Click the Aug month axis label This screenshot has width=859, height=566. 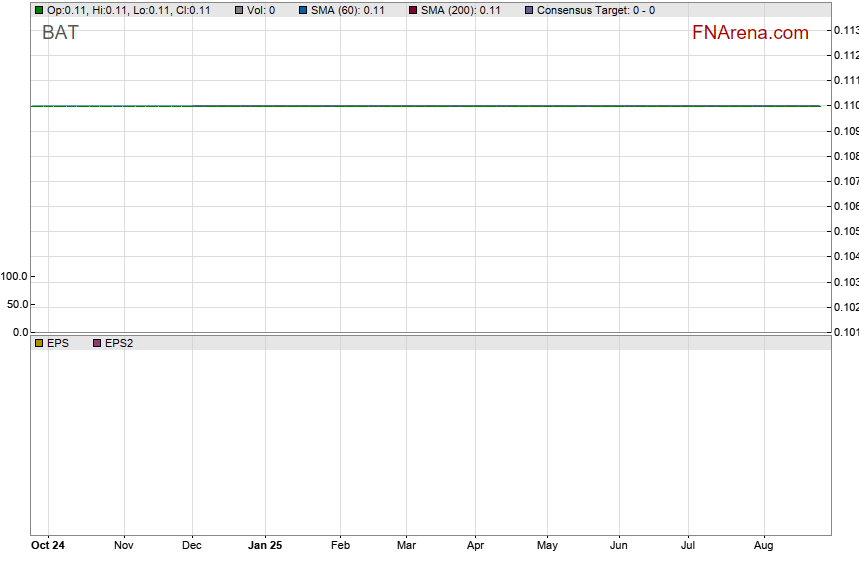tap(763, 546)
